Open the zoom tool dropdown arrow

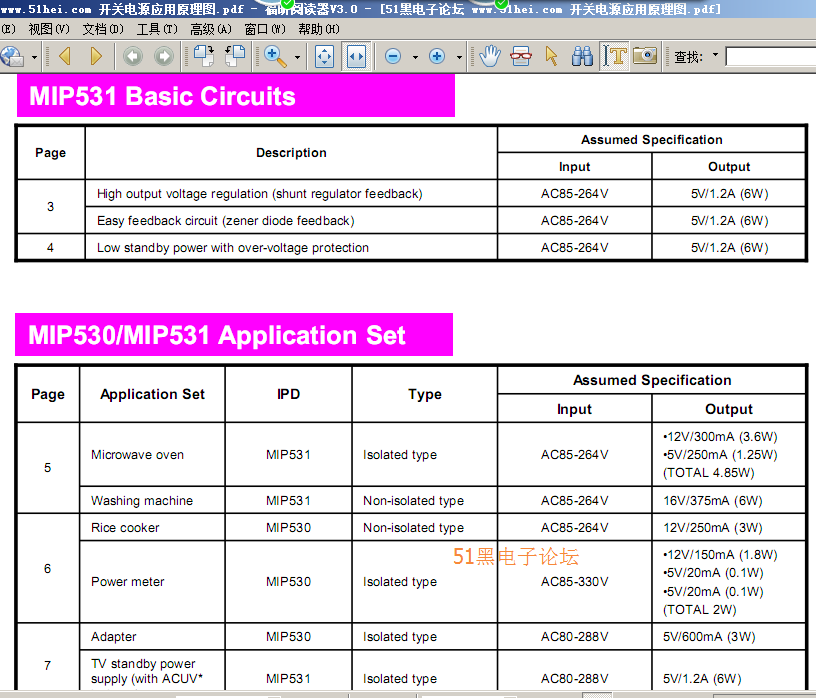tap(298, 57)
